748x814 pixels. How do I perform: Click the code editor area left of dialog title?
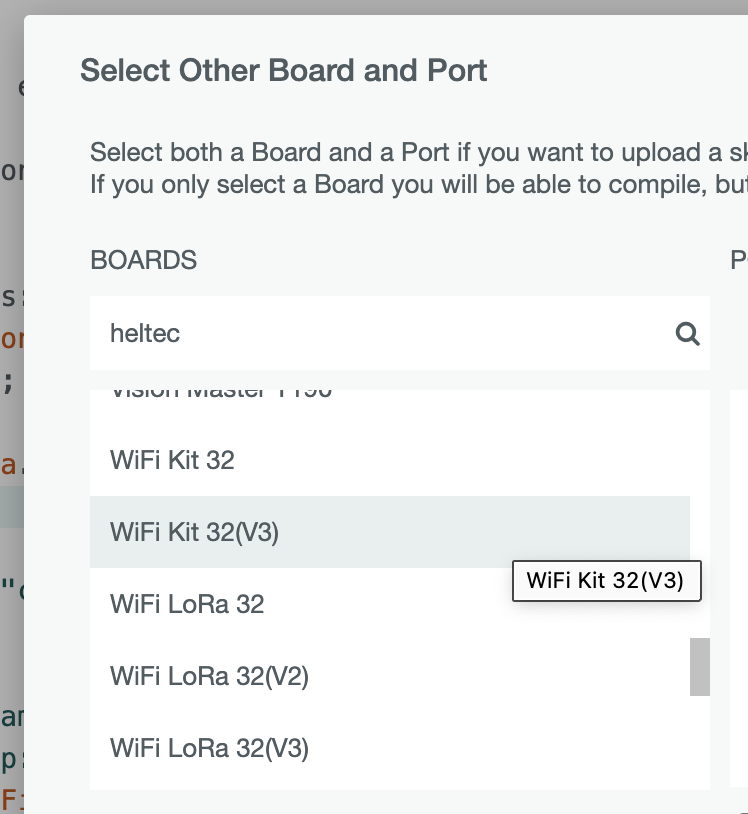click(x=12, y=86)
